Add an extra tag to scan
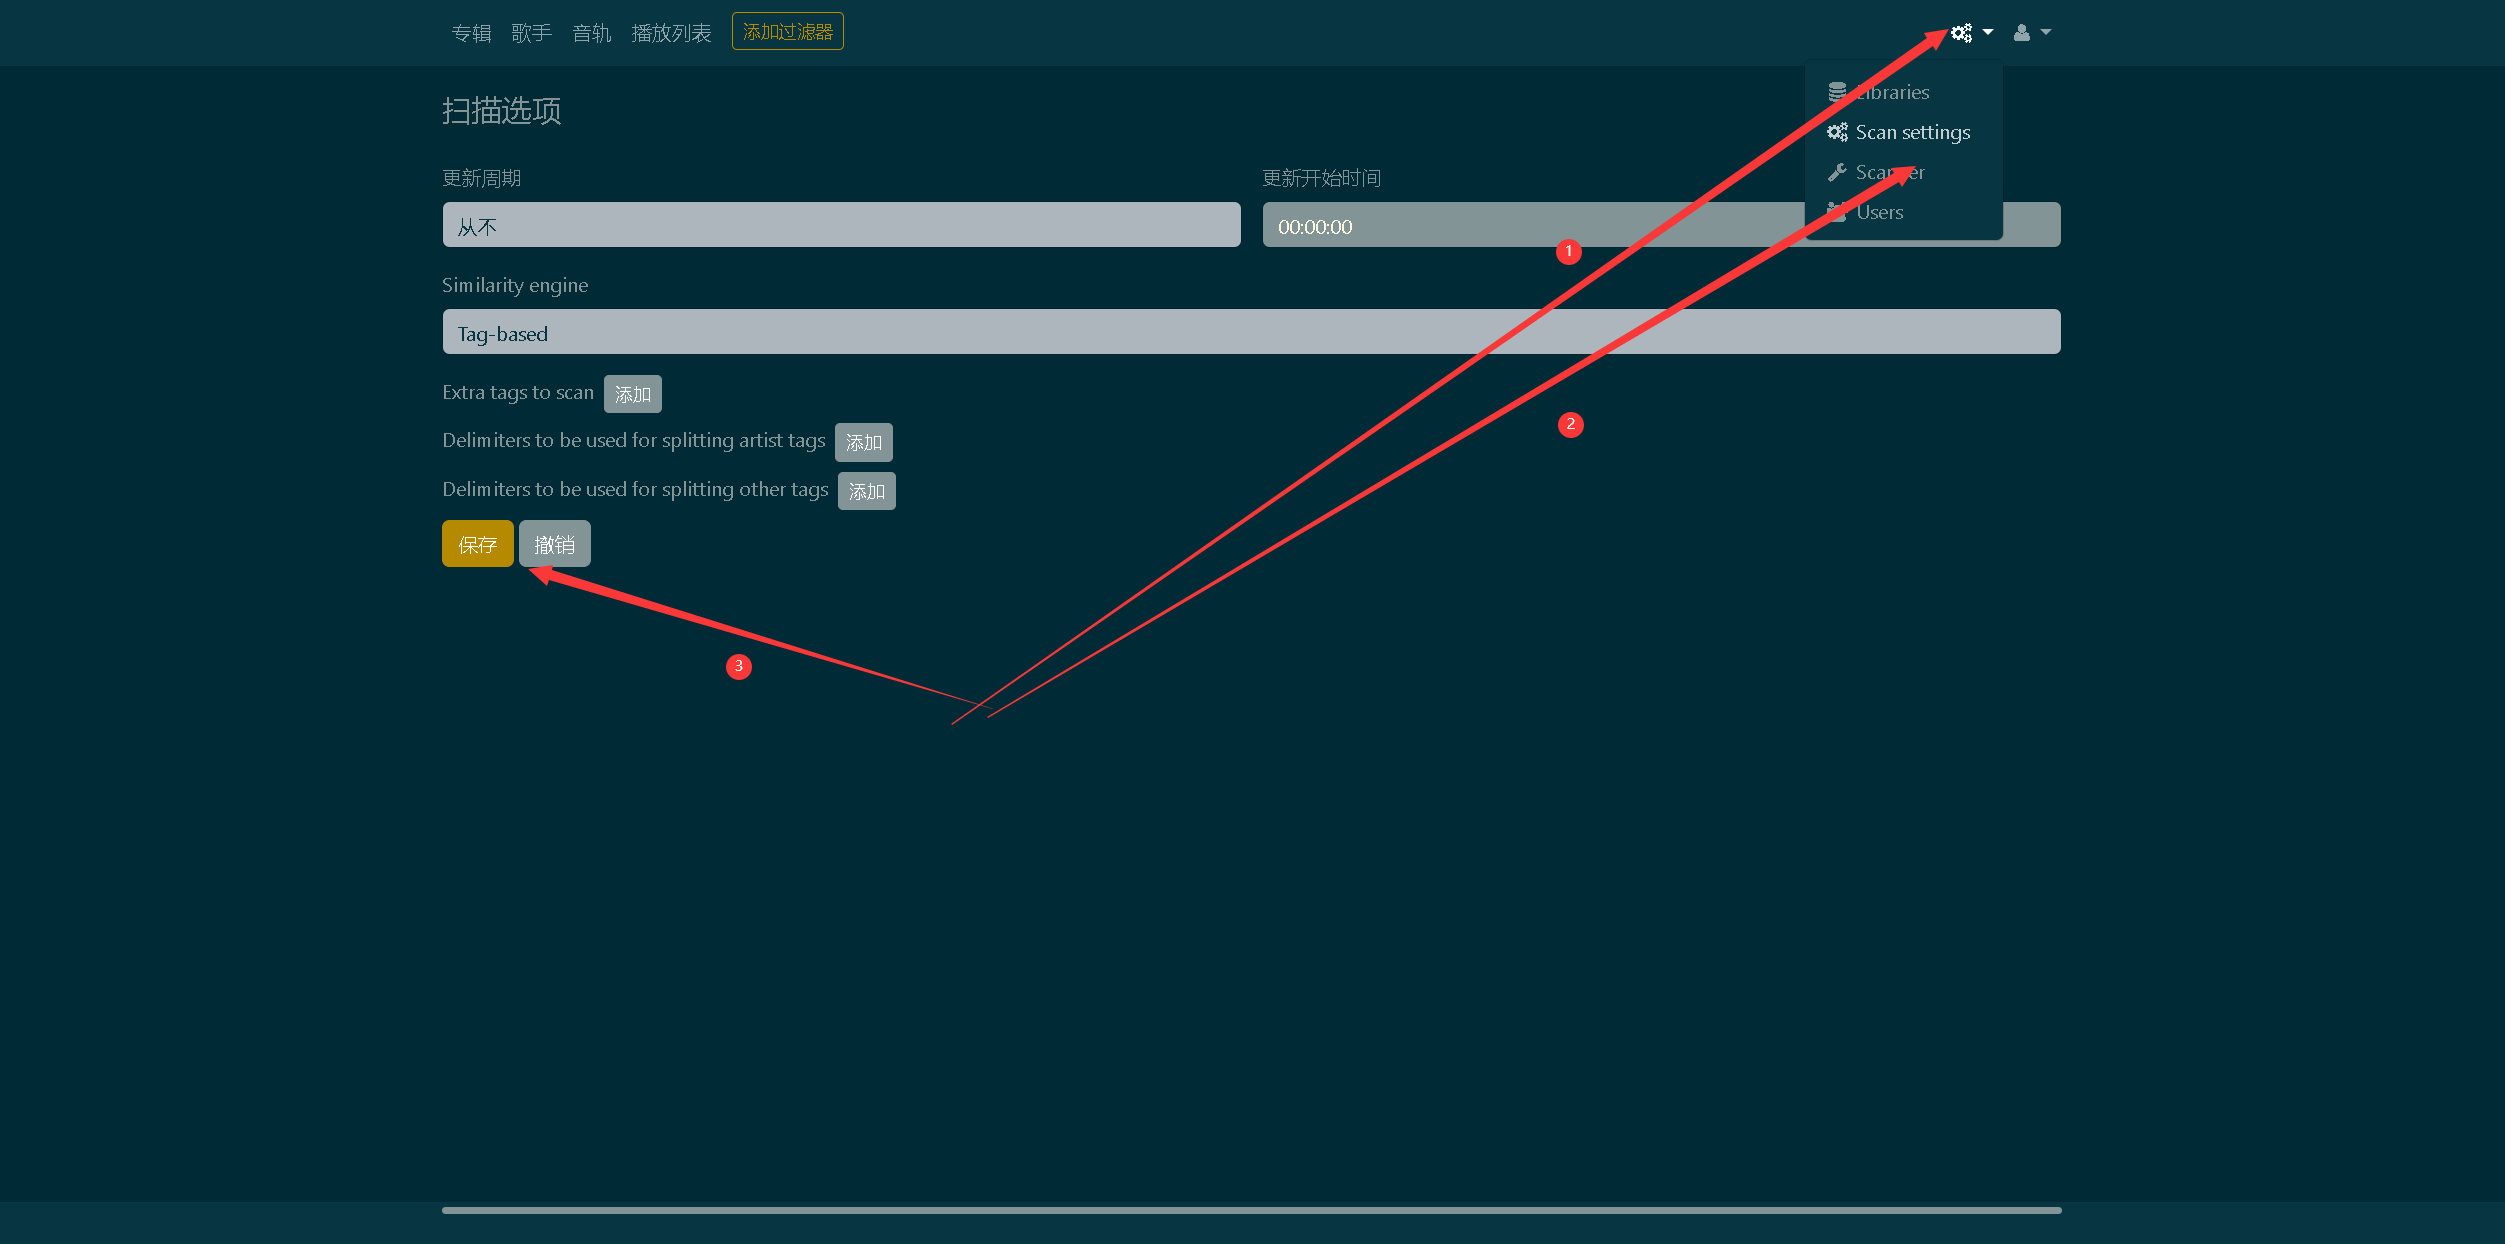The width and height of the screenshot is (2505, 1244). [x=632, y=394]
